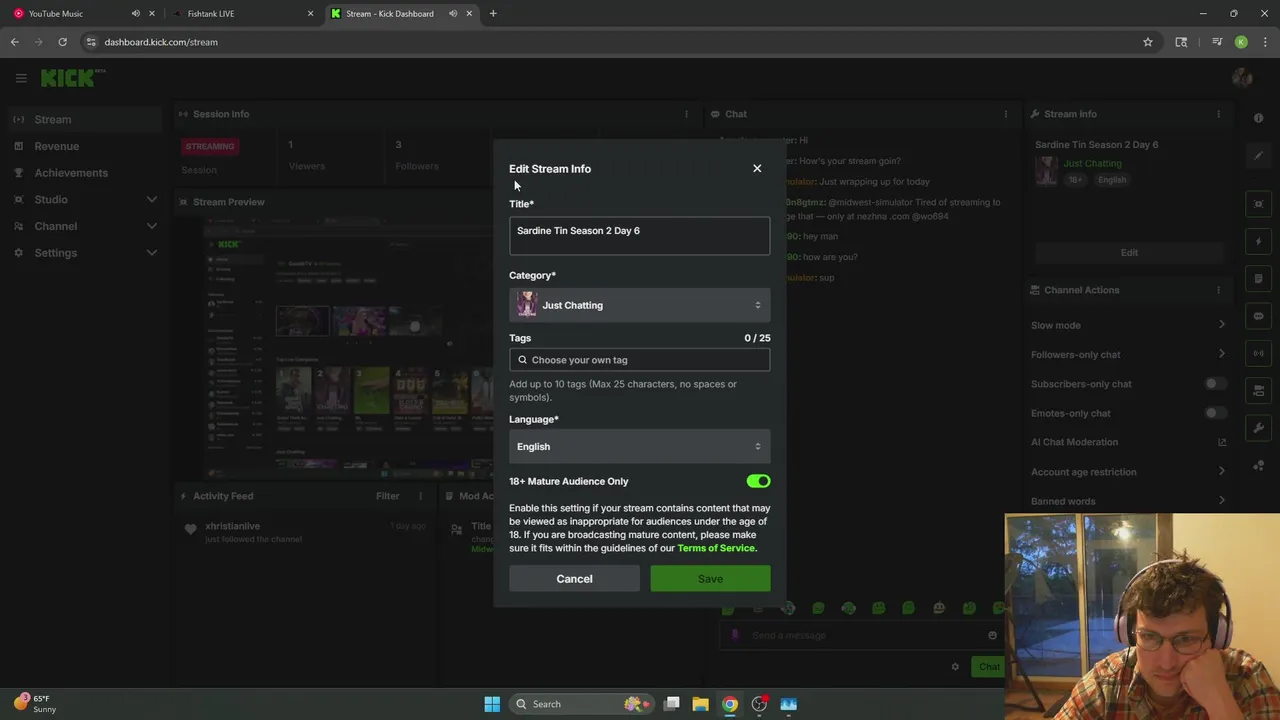Click the document icon in right toolbar
Image resolution: width=1280 pixels, height=720 pixels.
coord(1259,279)
